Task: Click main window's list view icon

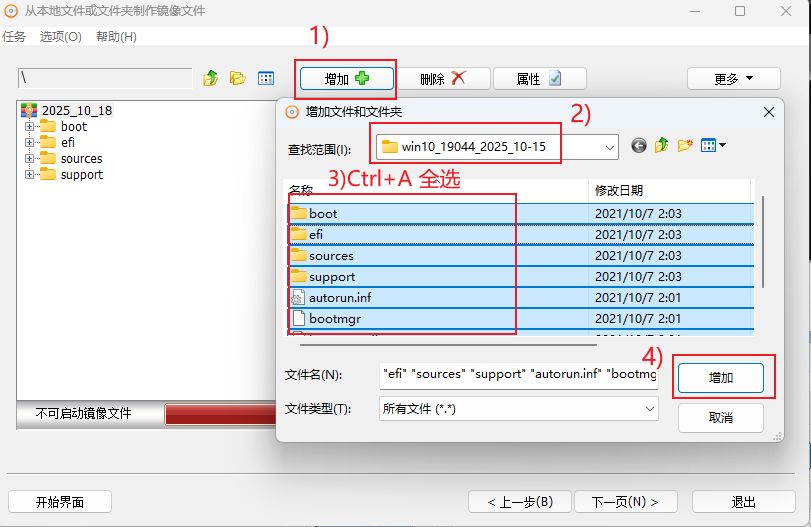Action: 266,78
